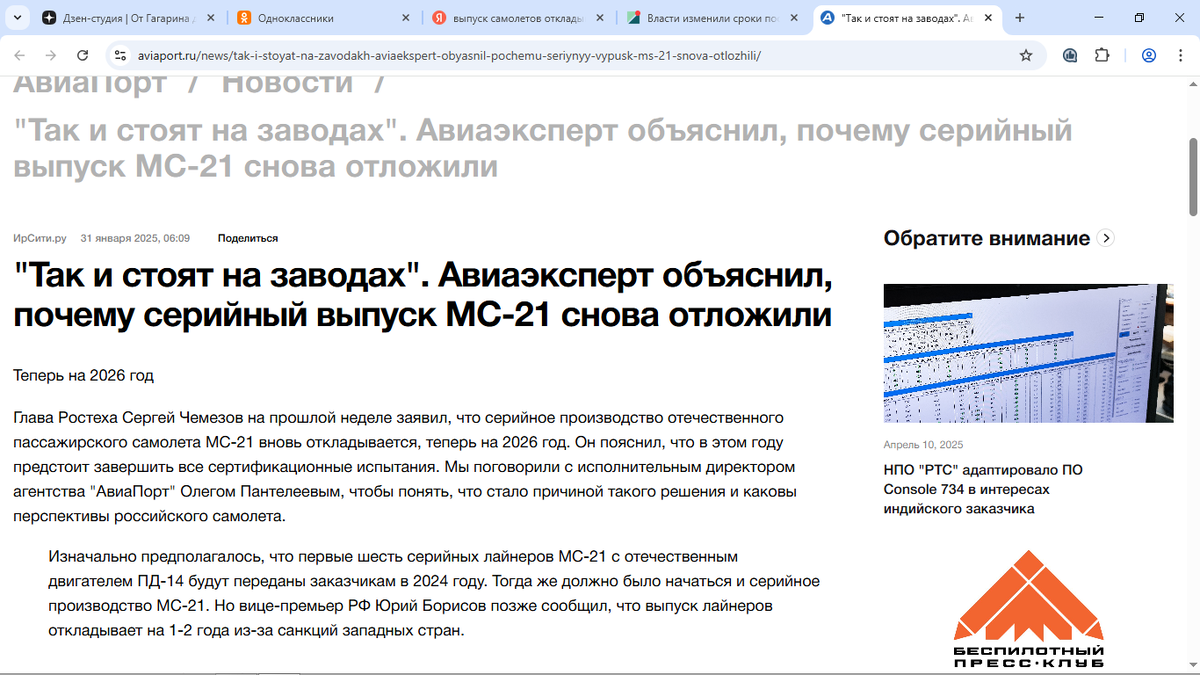
Task: Click the Поделиться share button
Action: pyautogui.click(x=248, y=238)
